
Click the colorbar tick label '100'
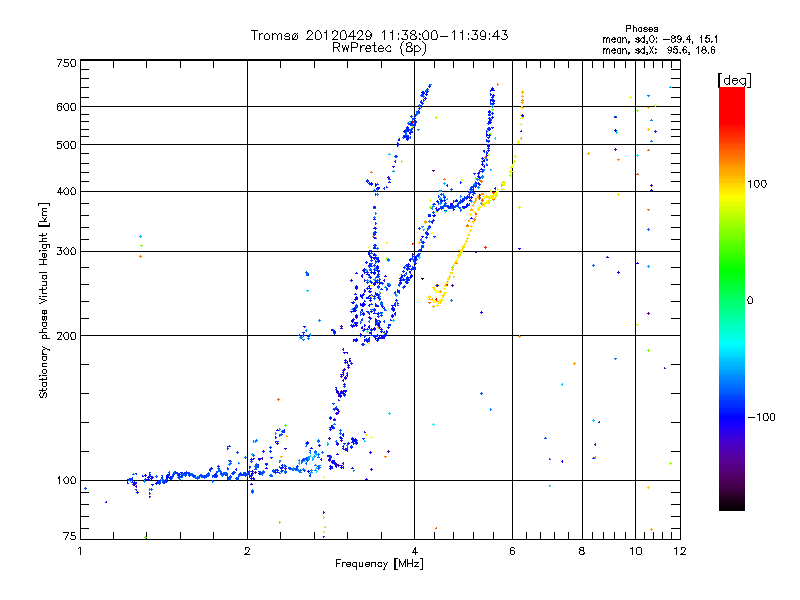[757, 184]
